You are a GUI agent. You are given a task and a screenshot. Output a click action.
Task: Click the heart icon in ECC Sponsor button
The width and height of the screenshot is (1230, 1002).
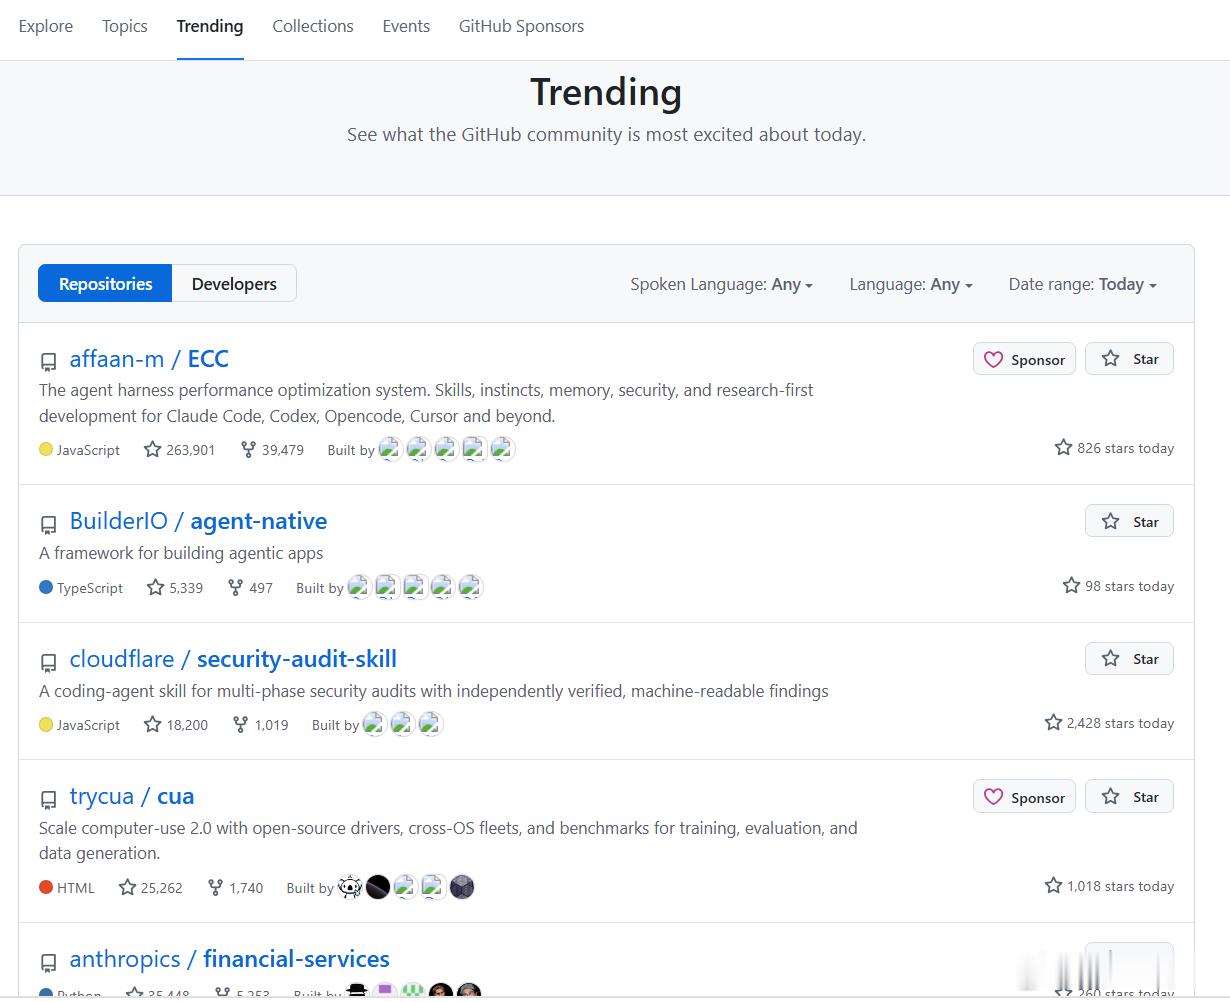tap(993, 360)
